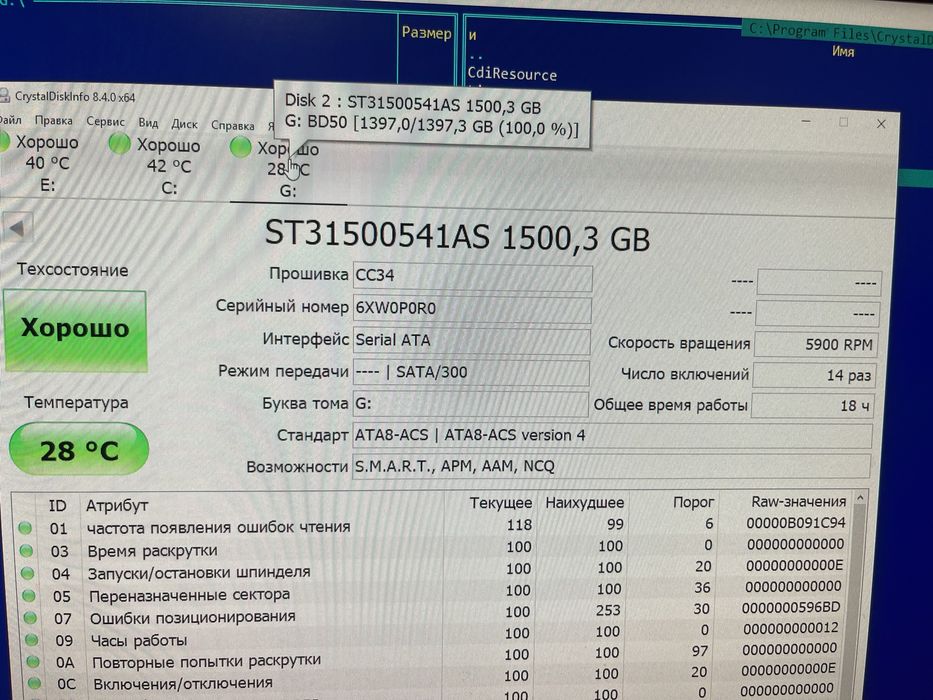The width and height of the screenshot is (933, 700).
Task: Select row частота появления ошибок чтения
Action: tap(434, 526)
